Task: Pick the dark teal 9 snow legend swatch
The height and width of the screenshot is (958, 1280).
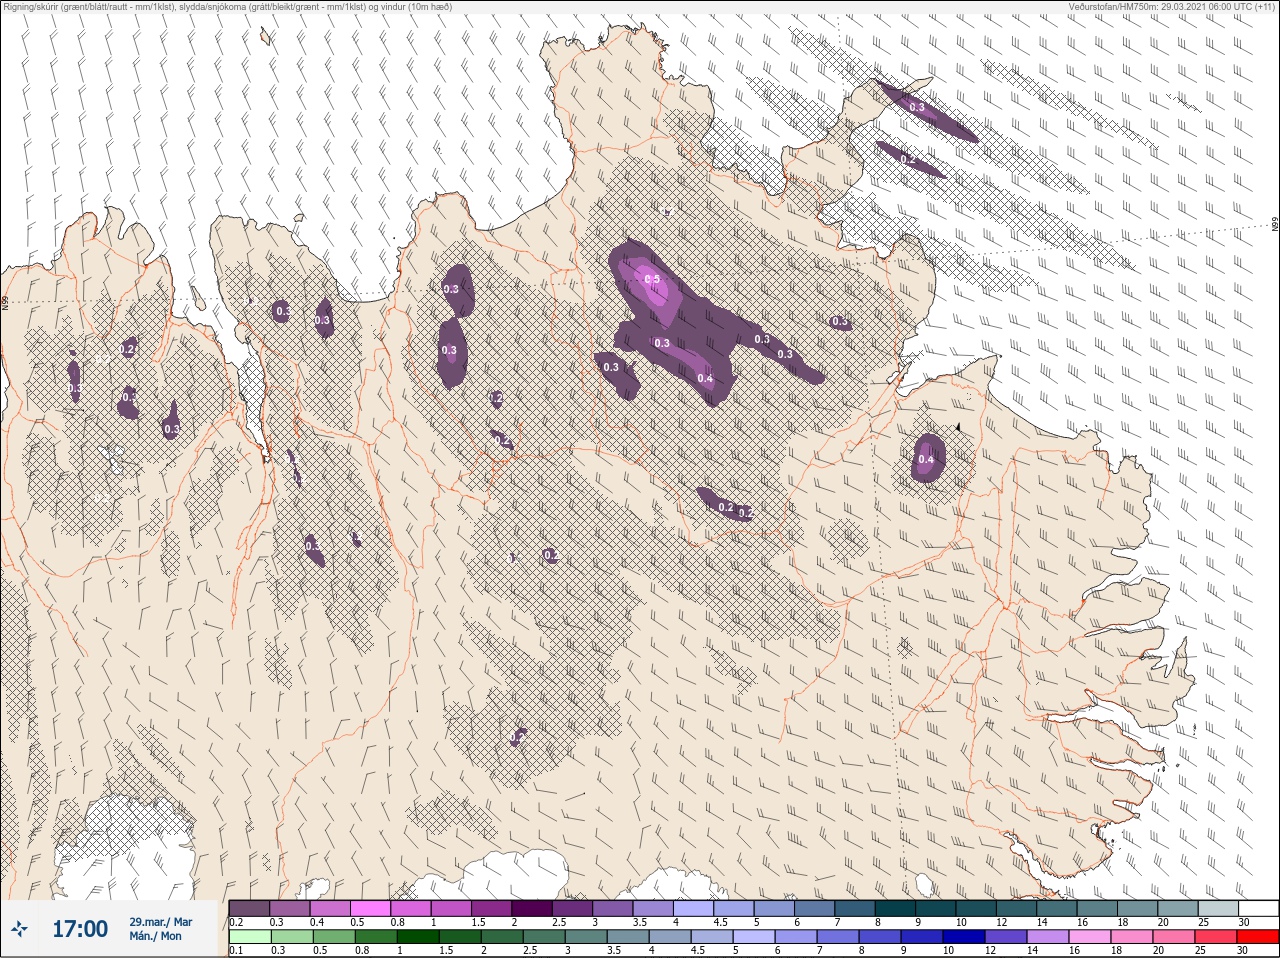Action: click(935, 908)
